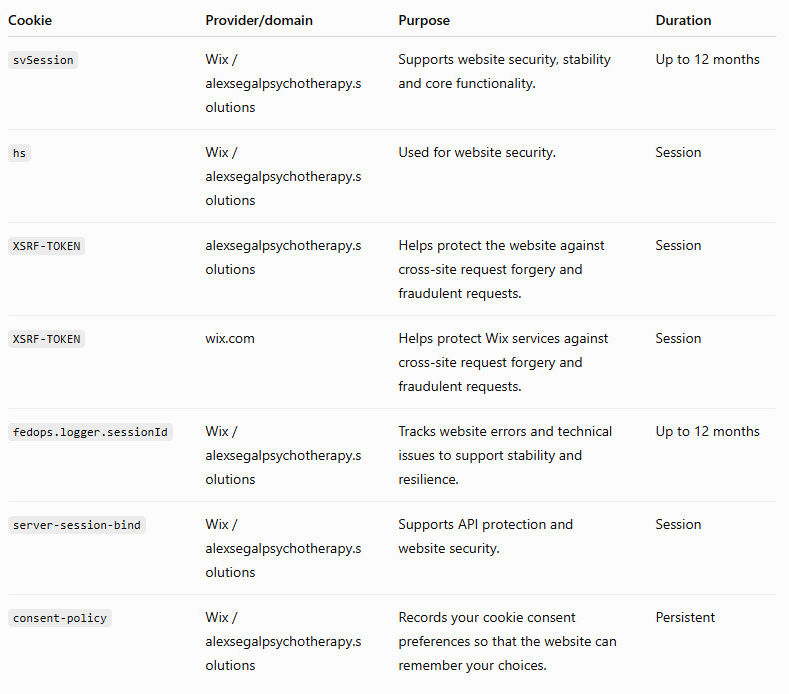Image resolution: width=789 pixels, height=694 pixels.
Task: Select the consent-policy cookie tag
Action: coord(59,618)
